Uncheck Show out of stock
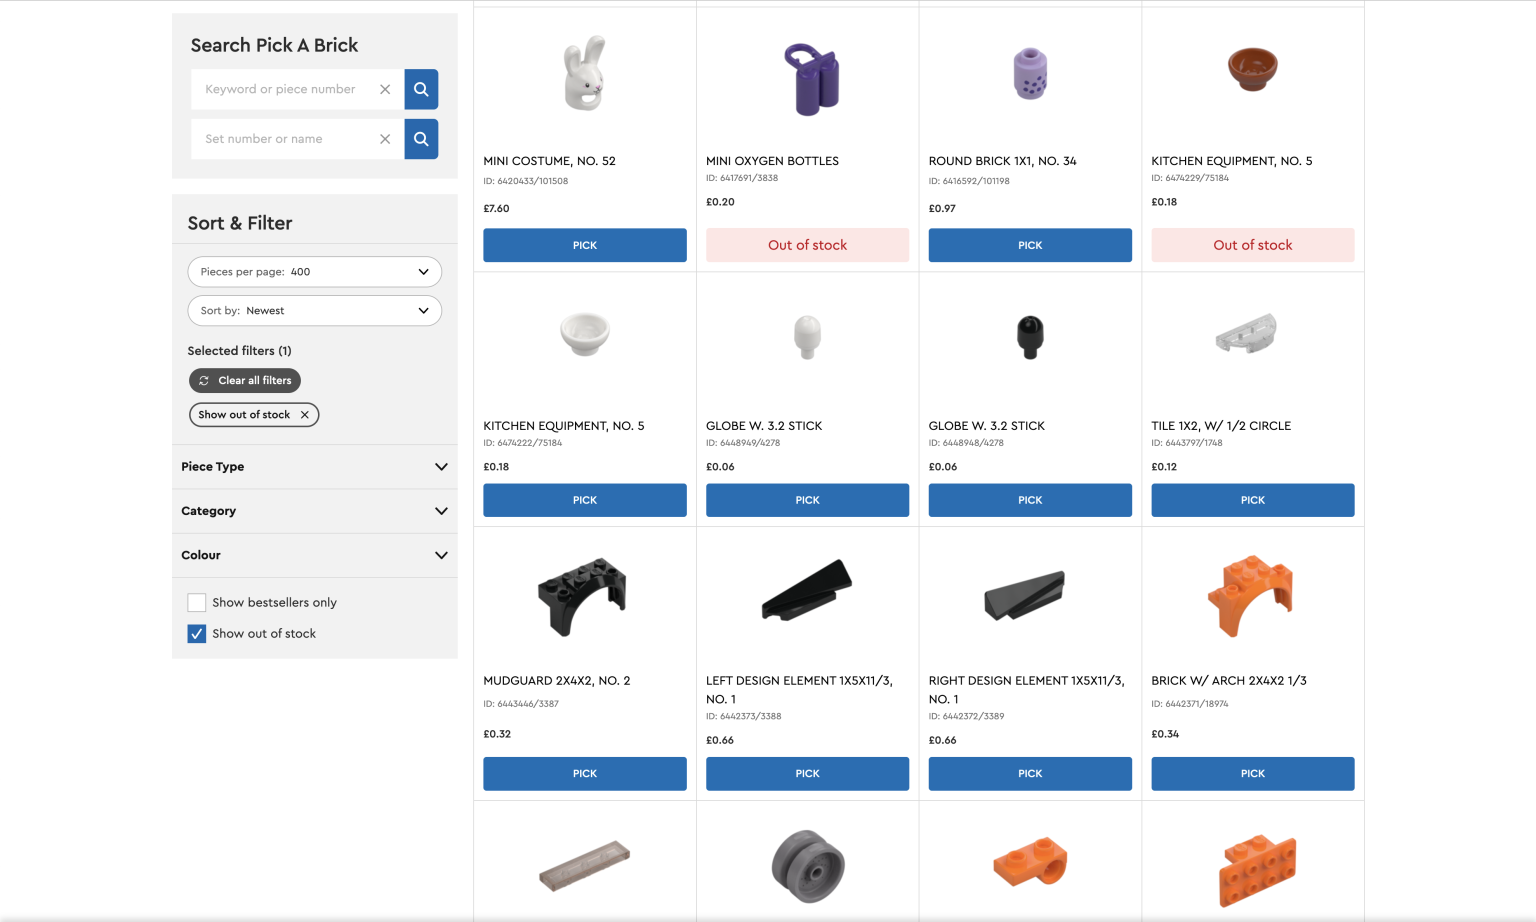1536x922 pixels. click(x=196, y=633)
